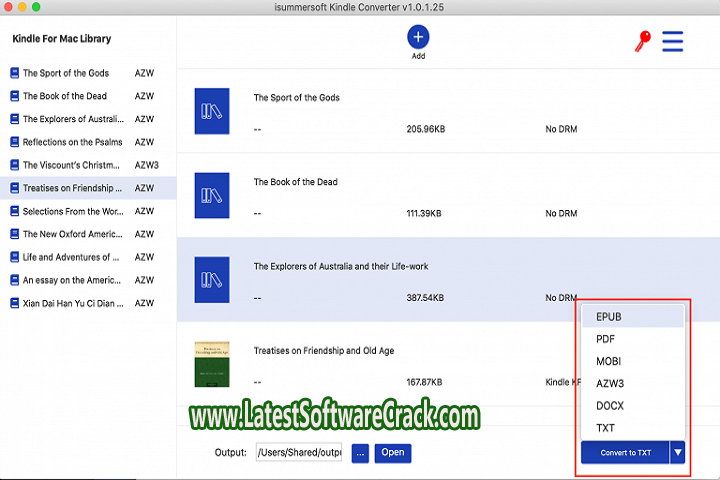
Task: Select EPUB from the format list
Action: (609, 317)
